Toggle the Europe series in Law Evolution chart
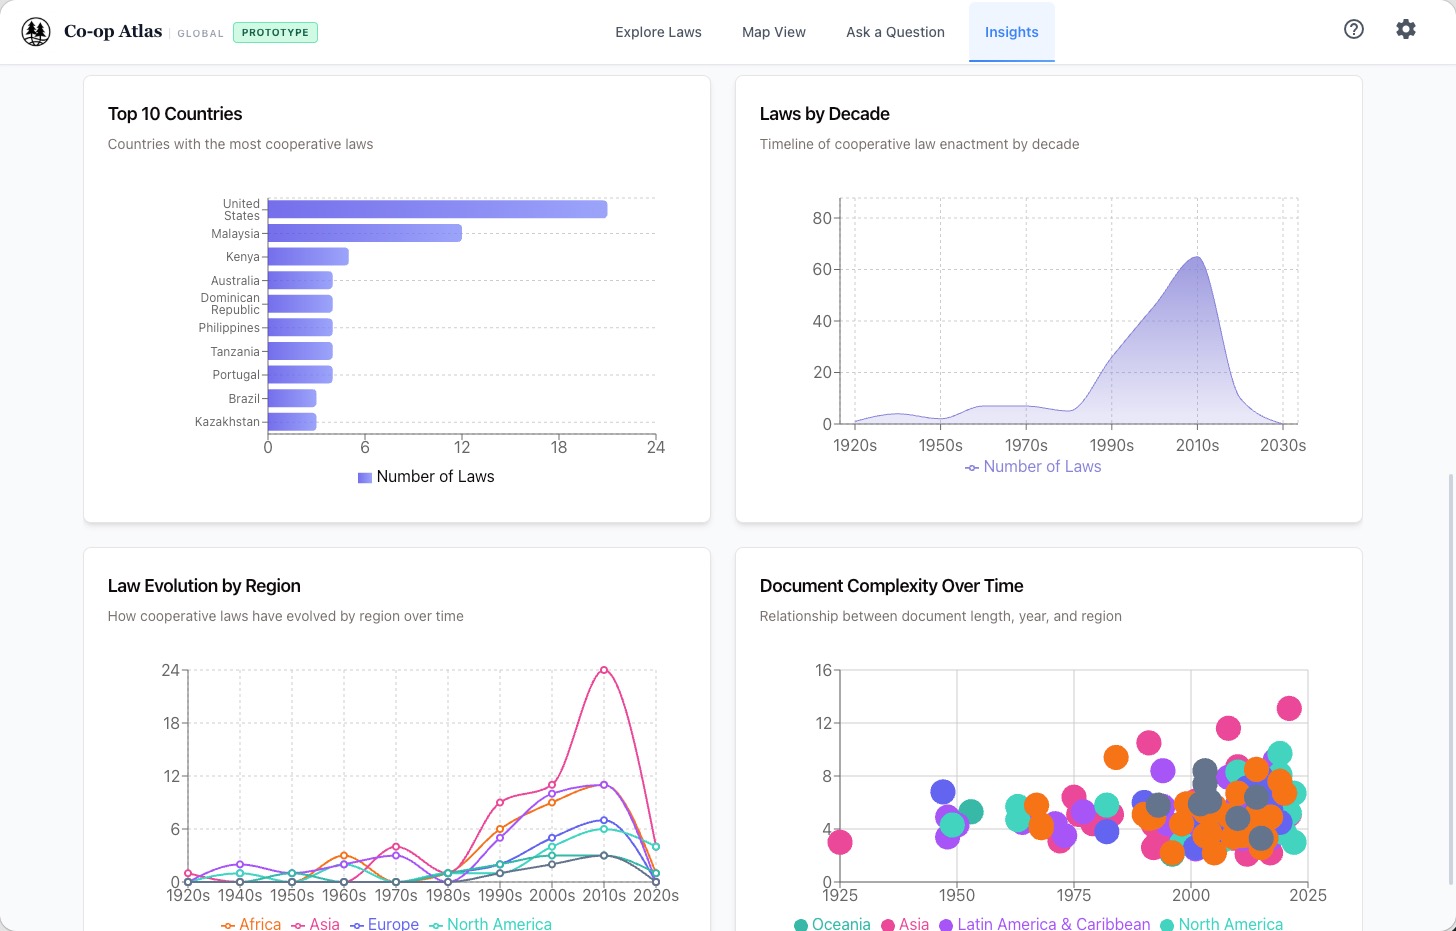1456x931 pixels. 384,923
